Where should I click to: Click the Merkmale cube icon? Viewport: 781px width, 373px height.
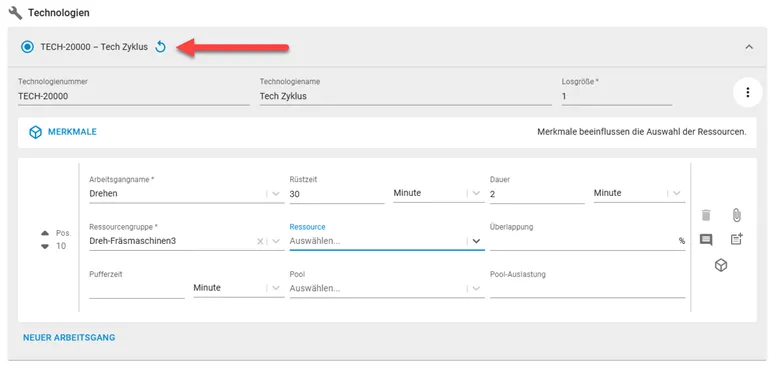coord(35,132)
